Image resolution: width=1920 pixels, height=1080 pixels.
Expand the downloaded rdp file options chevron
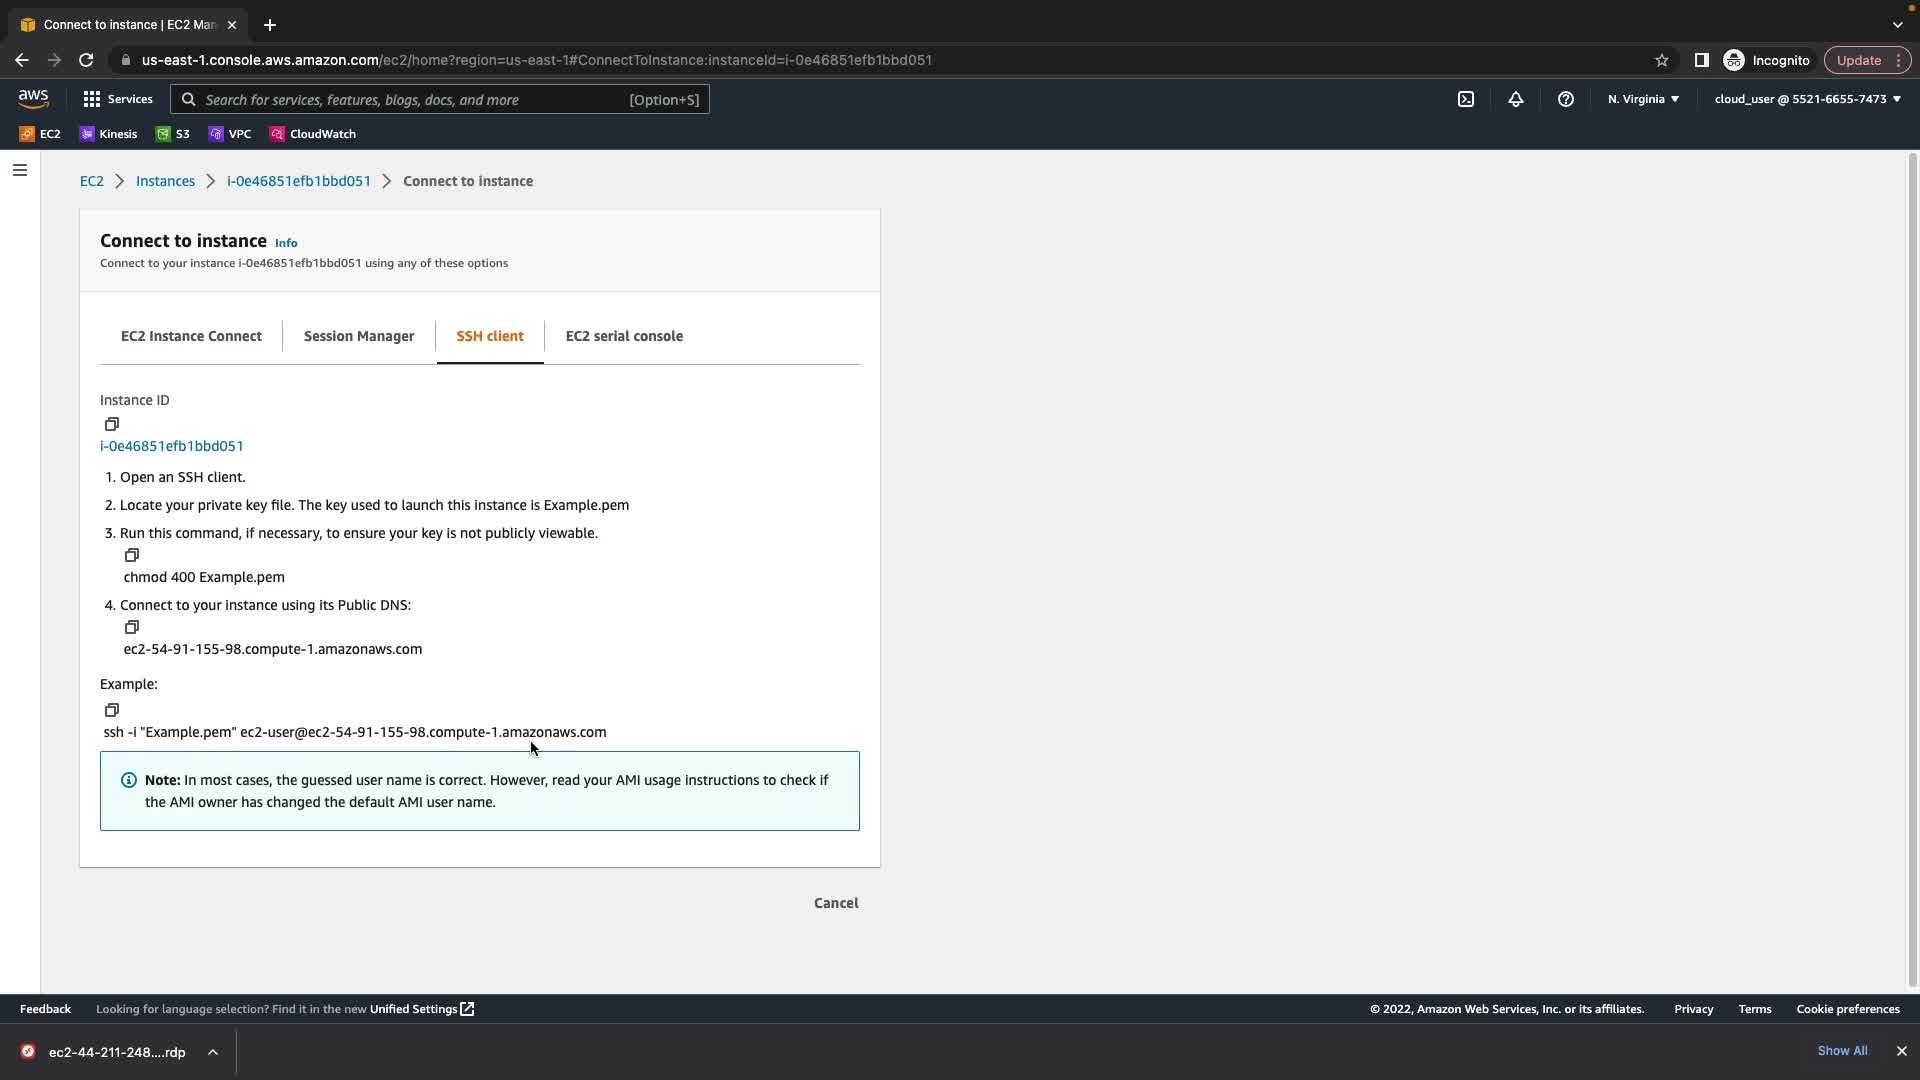coord(213,1052)
